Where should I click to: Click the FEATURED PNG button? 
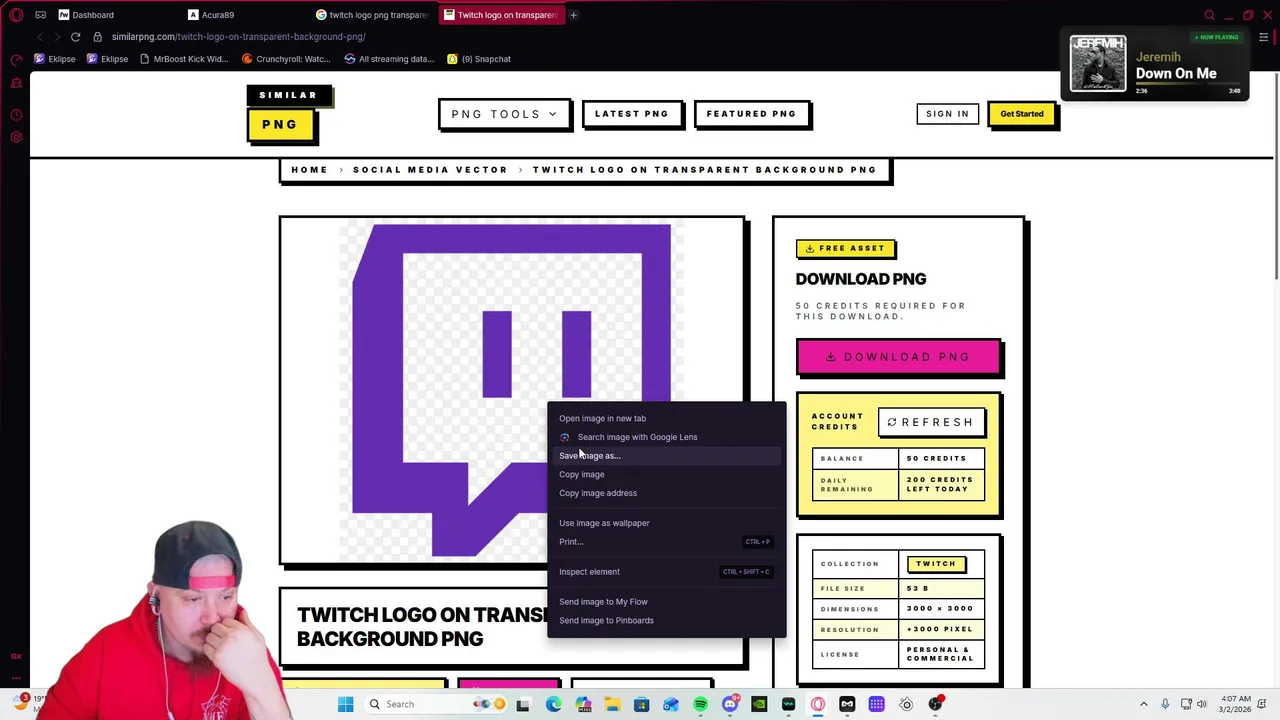tap(751, 114)
